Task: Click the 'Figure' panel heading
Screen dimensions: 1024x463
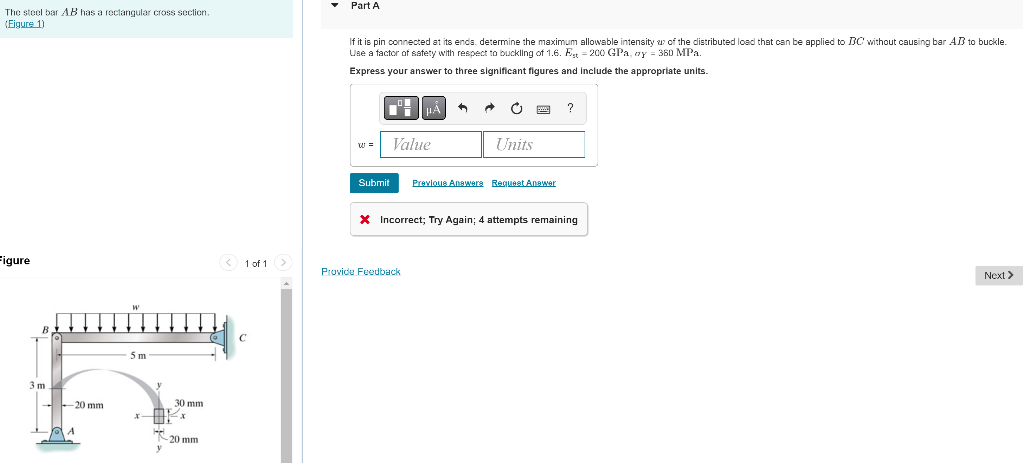Action: (x=14, y=261)
